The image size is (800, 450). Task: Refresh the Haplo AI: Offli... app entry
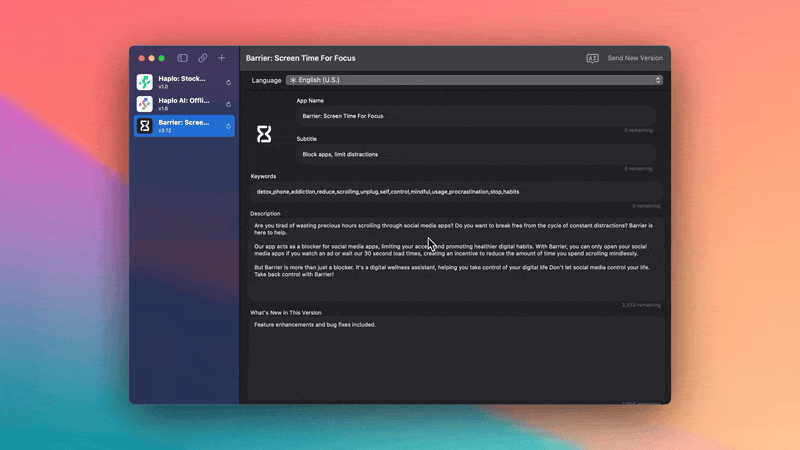[x=229, y=104]
